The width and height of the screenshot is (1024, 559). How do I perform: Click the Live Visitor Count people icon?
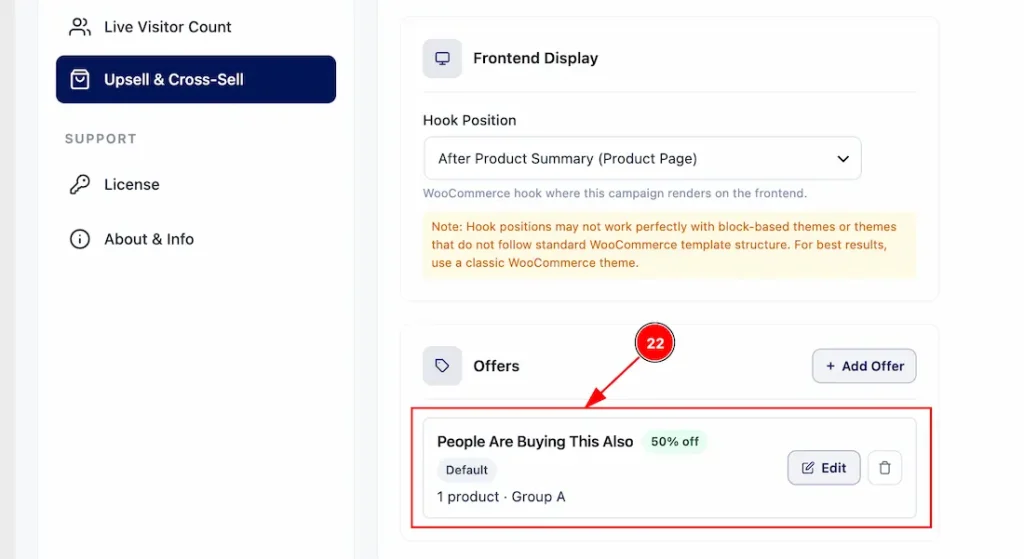(80, 27)
